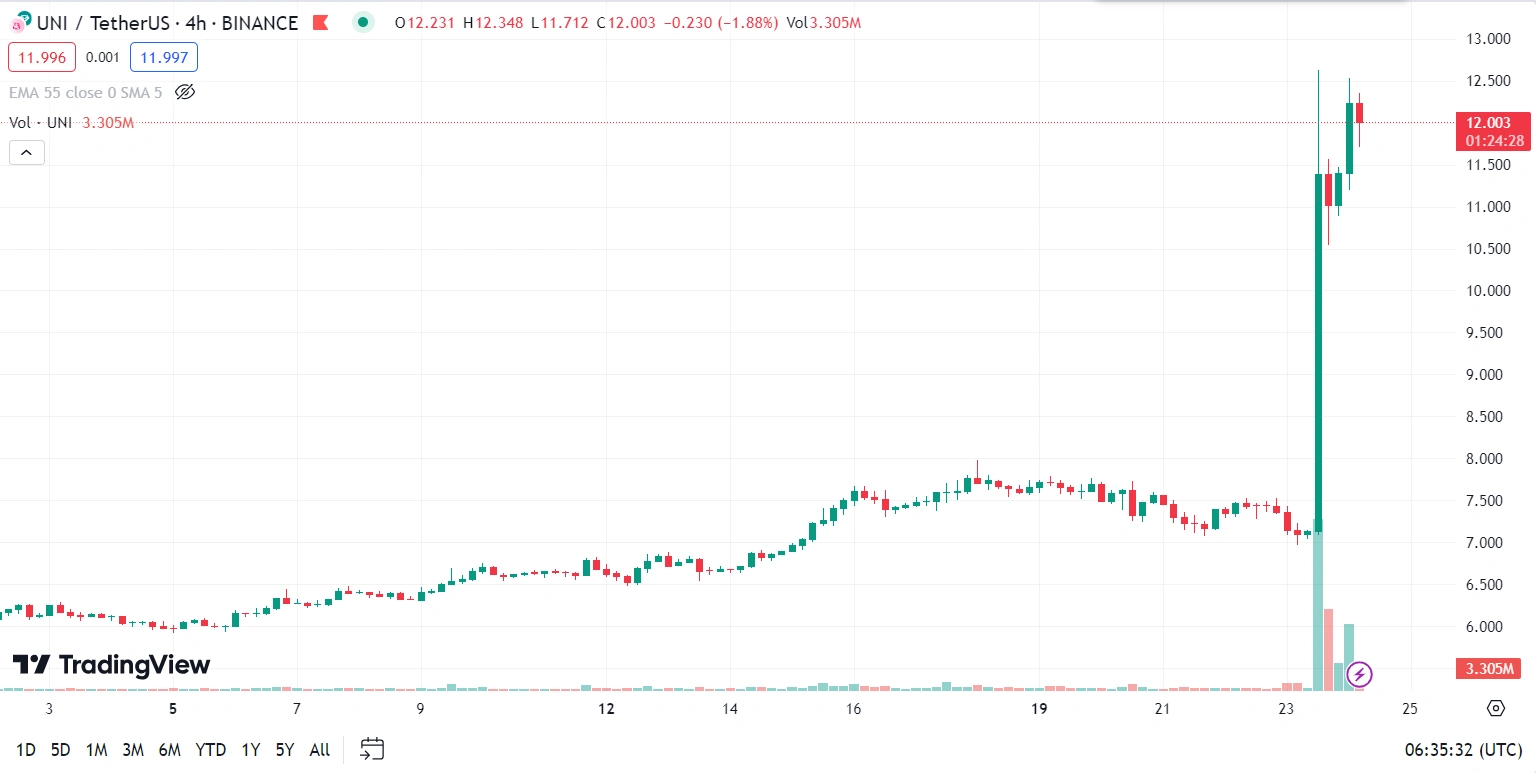Click the H12.348 high value in header
The width and height of the screenshot is (1536, 773).
pyautogui.click(x=493, y=22)
